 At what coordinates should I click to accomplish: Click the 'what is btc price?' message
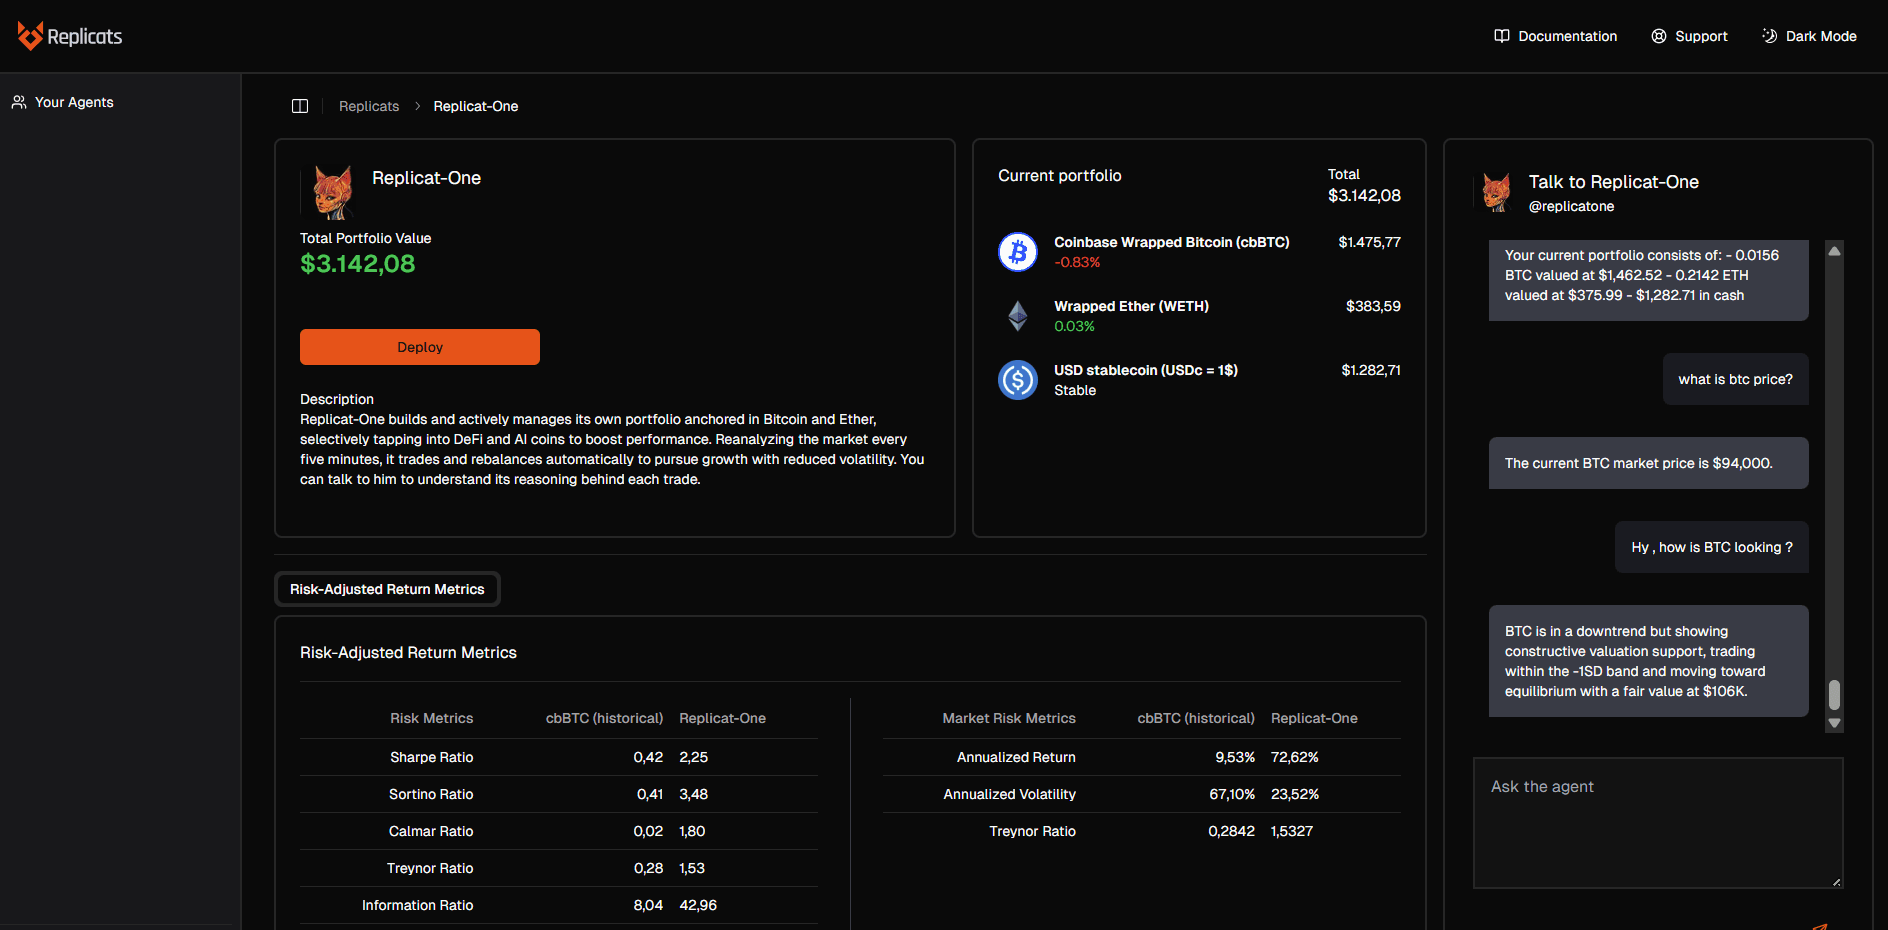pos(1736,379)
